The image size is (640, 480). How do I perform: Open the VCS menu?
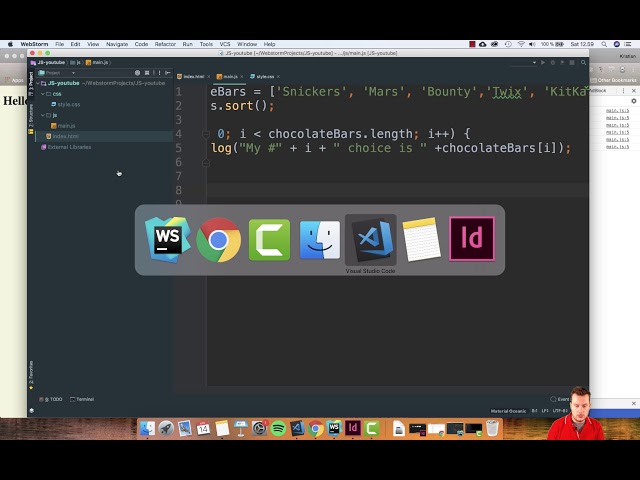225,44
